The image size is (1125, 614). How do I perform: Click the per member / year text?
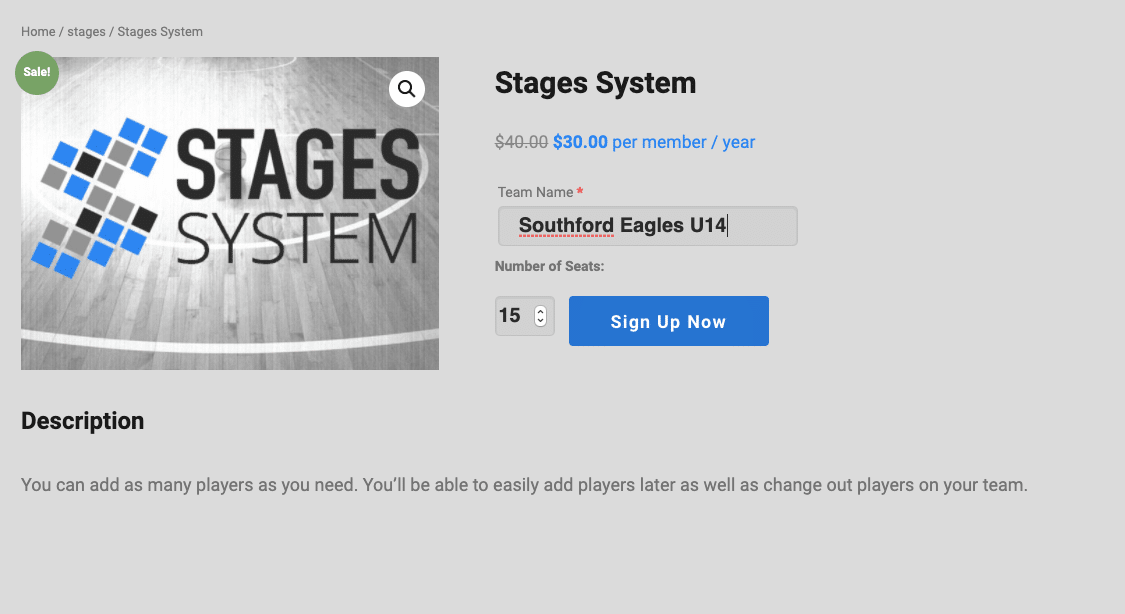(683, 142)
